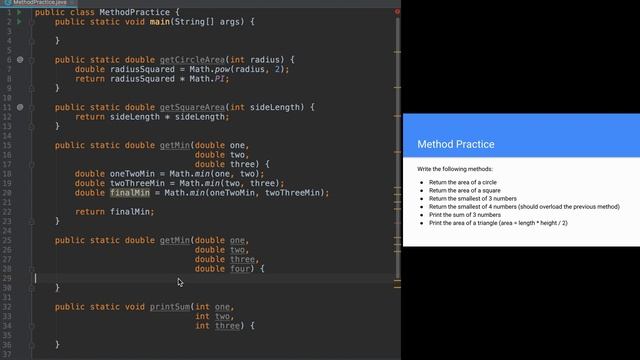Click the 'main' method name on line 2
This screenshot has height=360, width=640.
coord(160,22)
